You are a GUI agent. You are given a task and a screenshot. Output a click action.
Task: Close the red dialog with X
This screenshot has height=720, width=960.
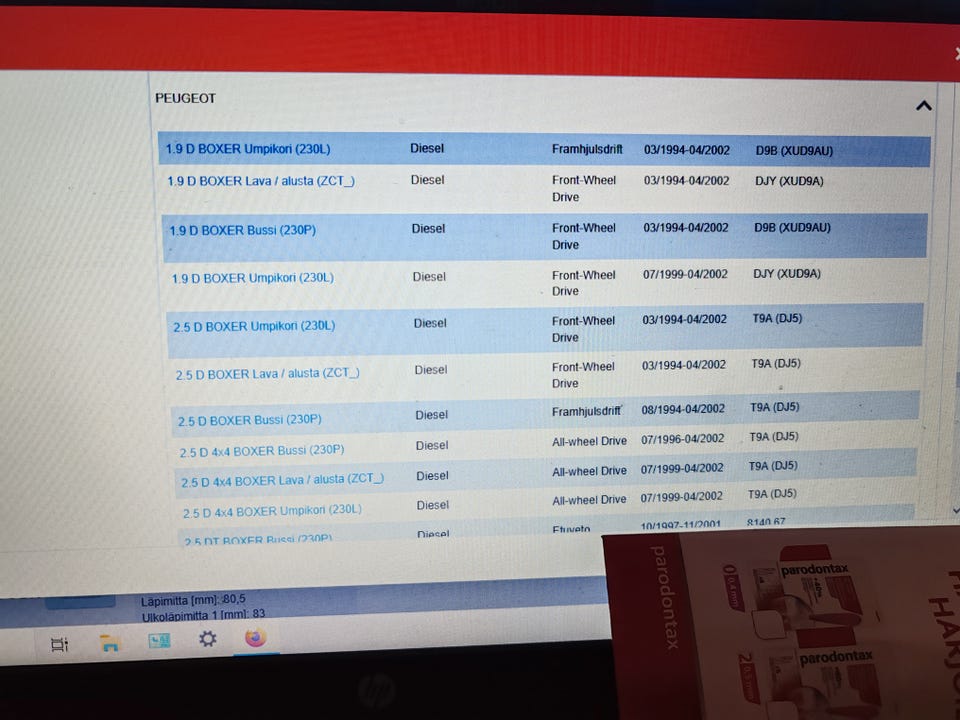point(956,54)
